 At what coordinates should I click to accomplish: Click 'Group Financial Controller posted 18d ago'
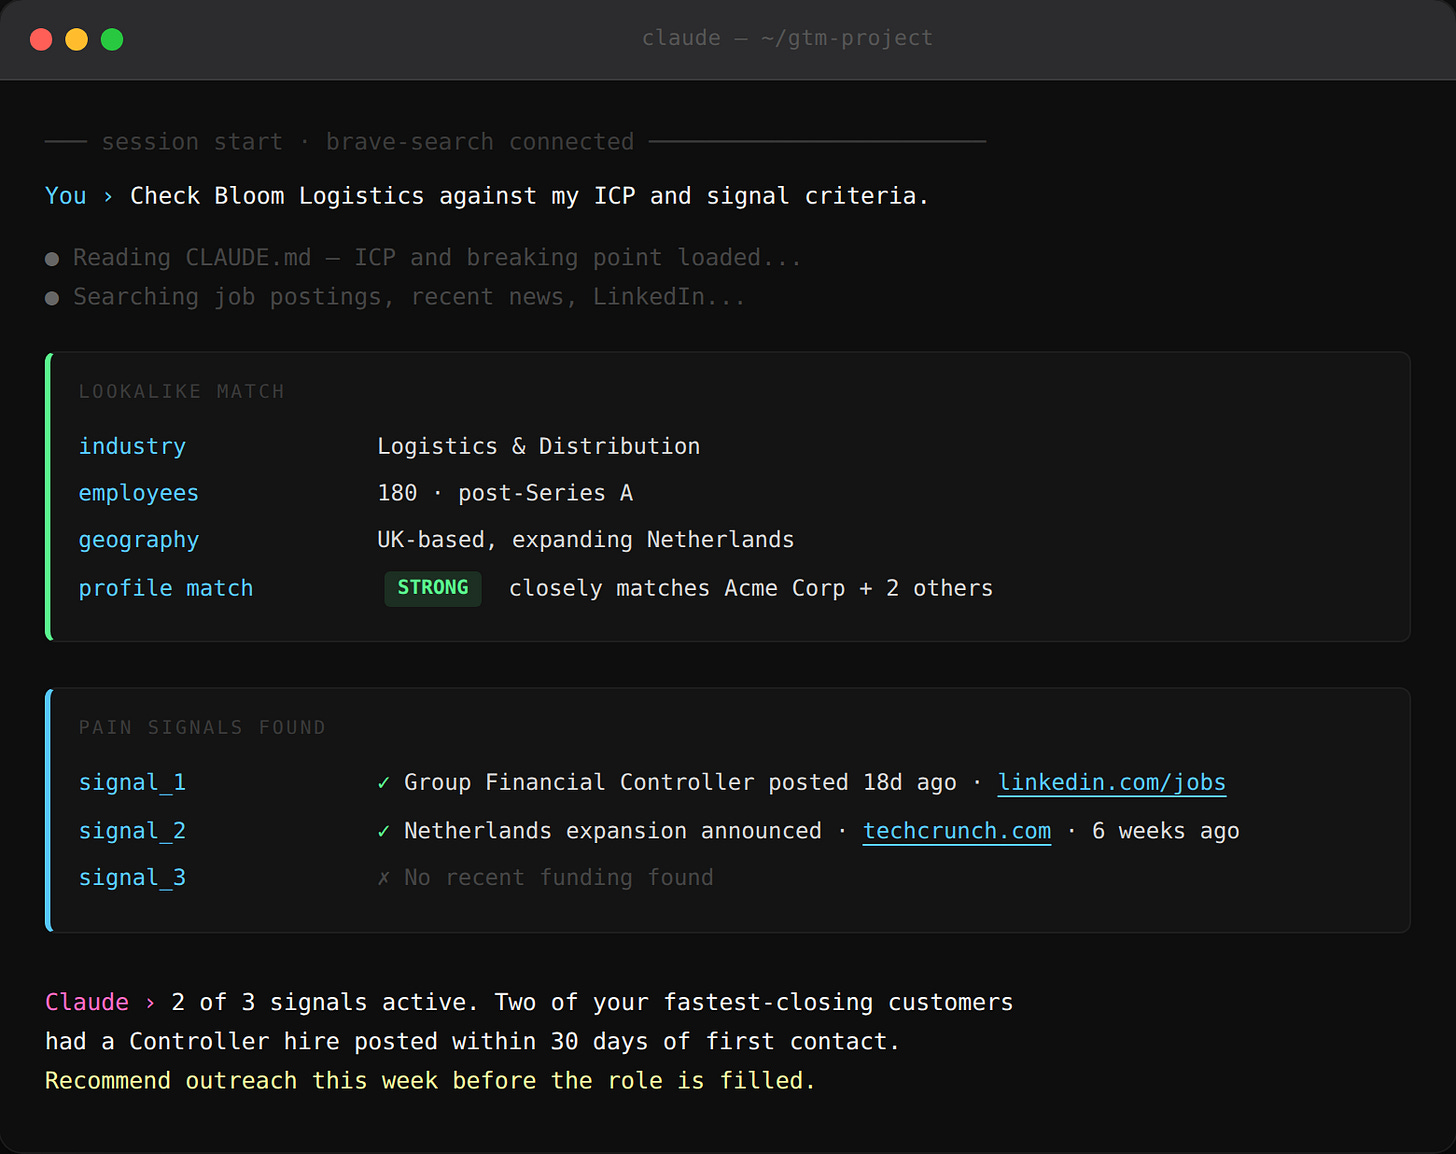tap(680, 783)
